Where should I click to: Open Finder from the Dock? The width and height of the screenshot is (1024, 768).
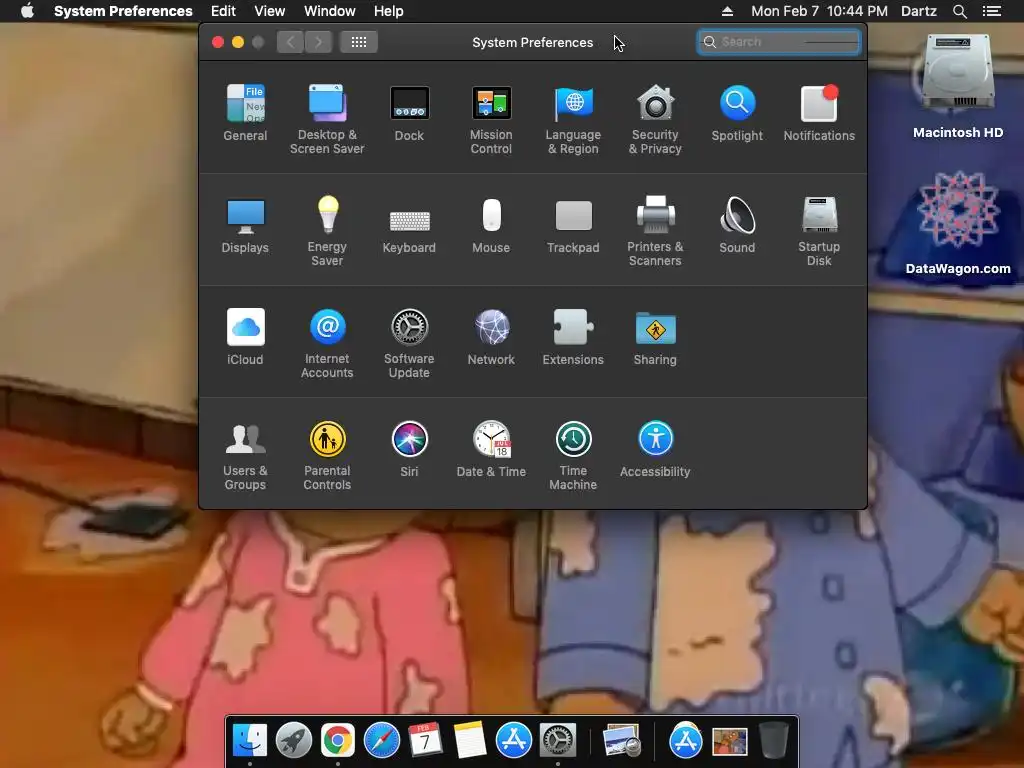pos(250,741)
